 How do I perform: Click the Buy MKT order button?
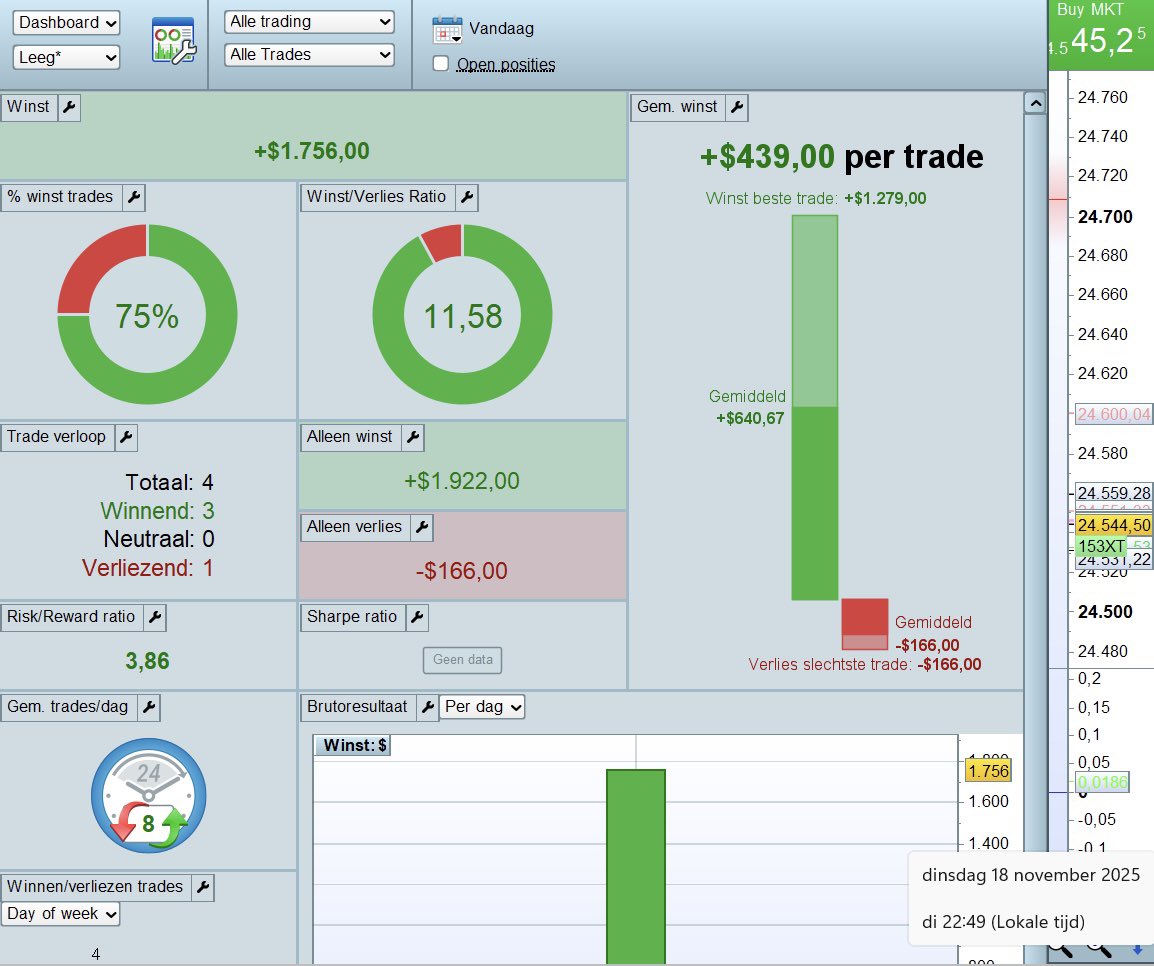pos(1101,35)
